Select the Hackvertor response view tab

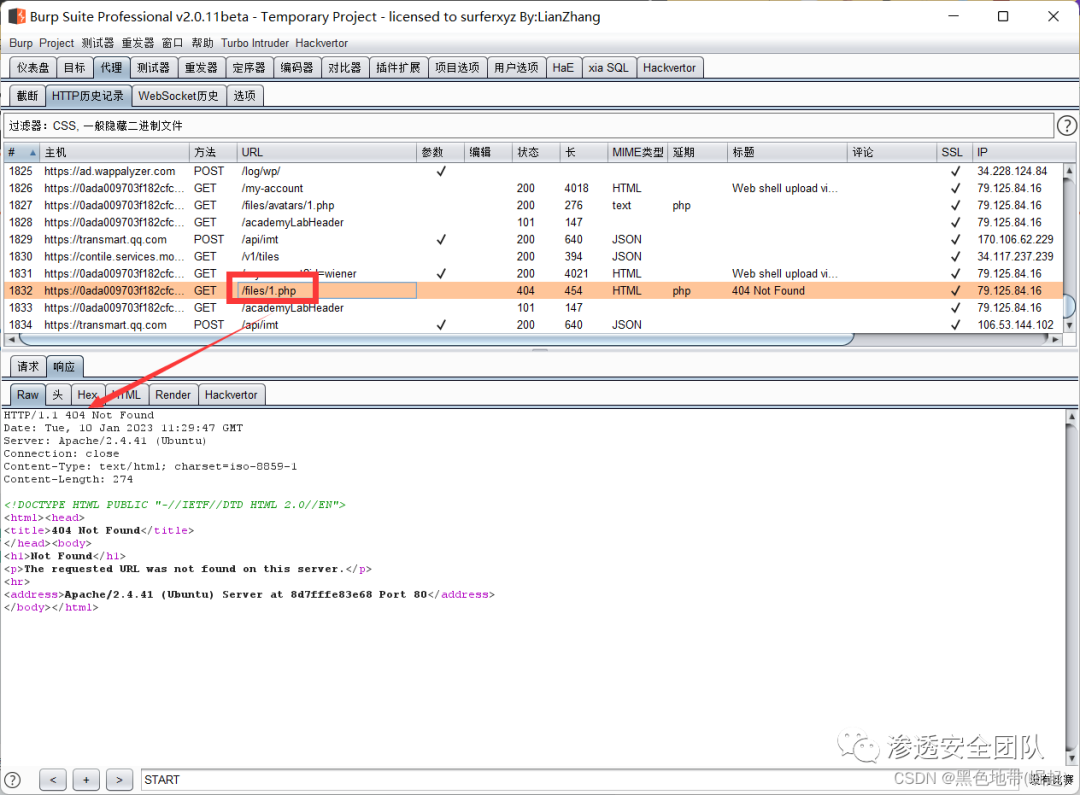tap(231, 395)
